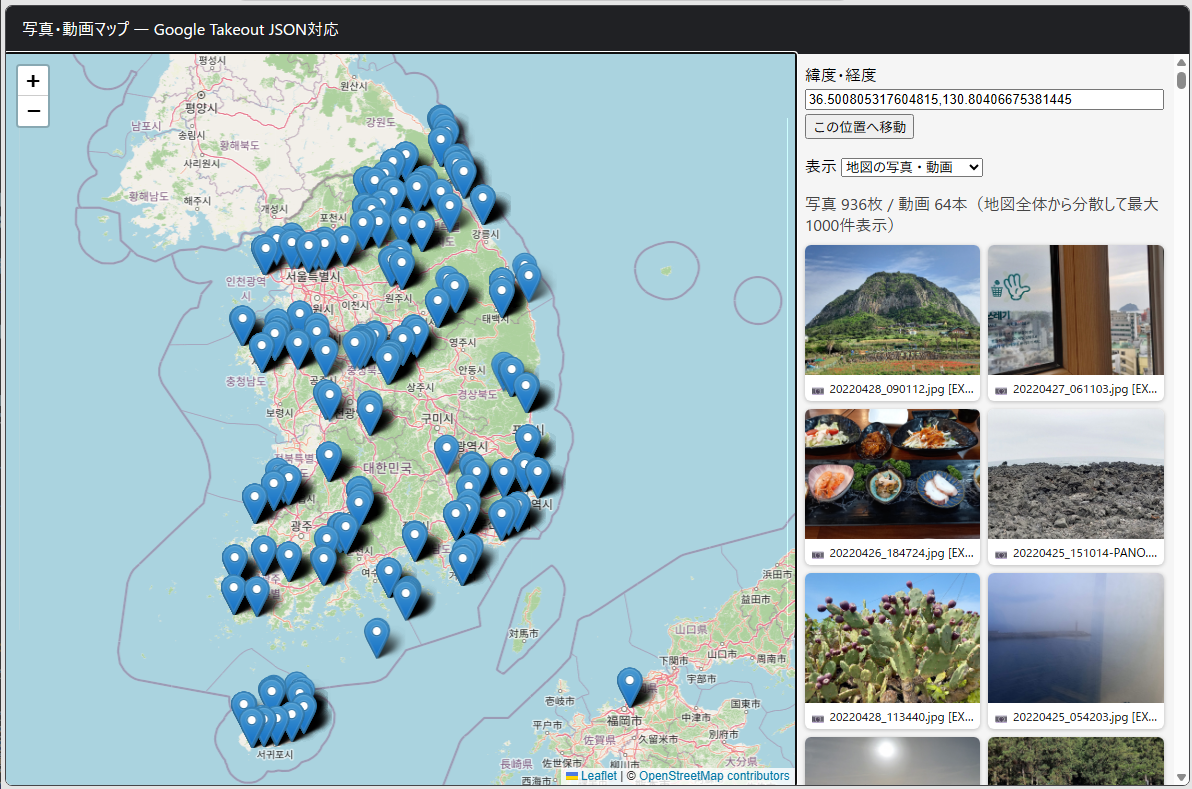Open the partially visible forest photo thumbnail
This screenshot has height=789, width=1192.
pos(1076,761)
